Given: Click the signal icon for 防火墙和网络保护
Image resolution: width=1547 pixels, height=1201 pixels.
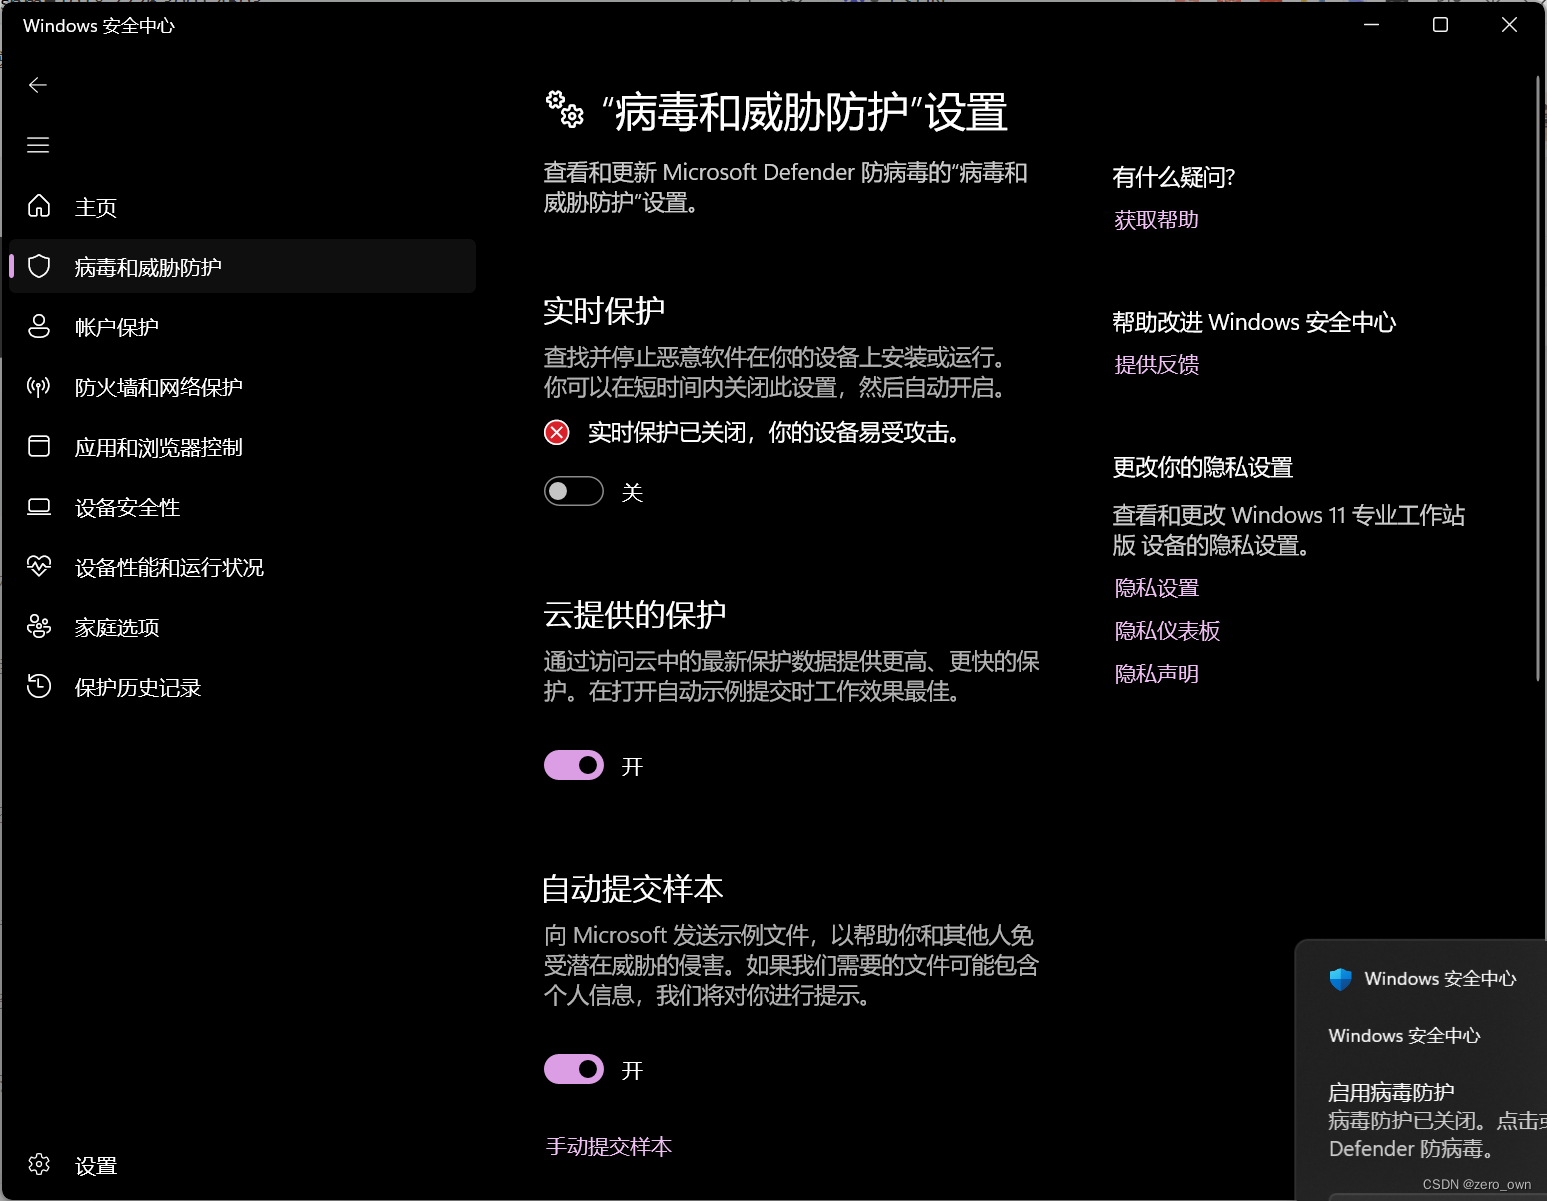Looking at the screenshot, I should (39, 386).
